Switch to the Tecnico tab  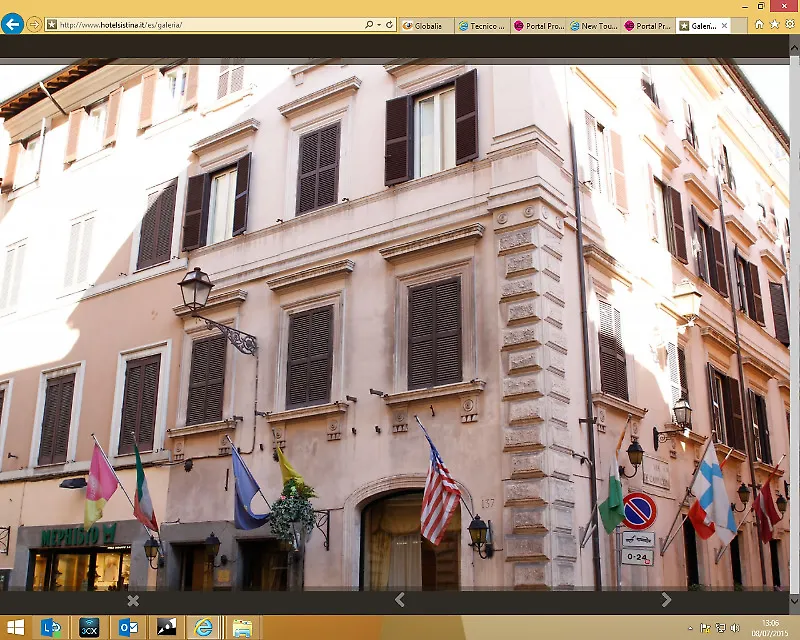[x=482, y=26]
